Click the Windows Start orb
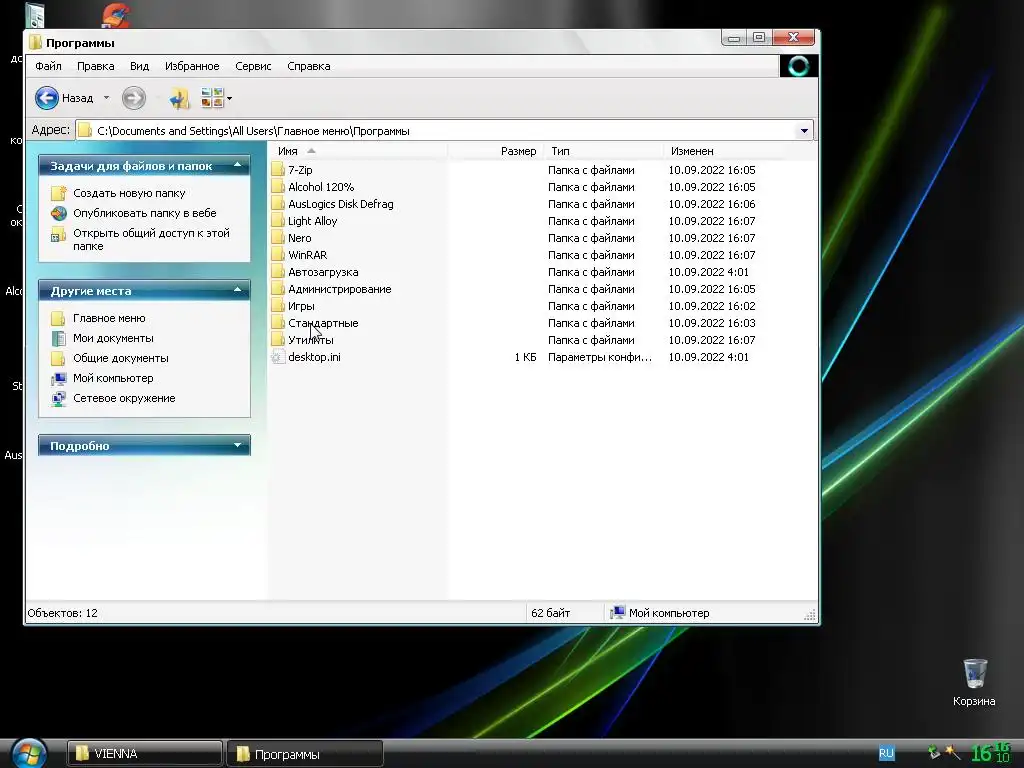The image size is (1024, 768). [x=29, y=753]
